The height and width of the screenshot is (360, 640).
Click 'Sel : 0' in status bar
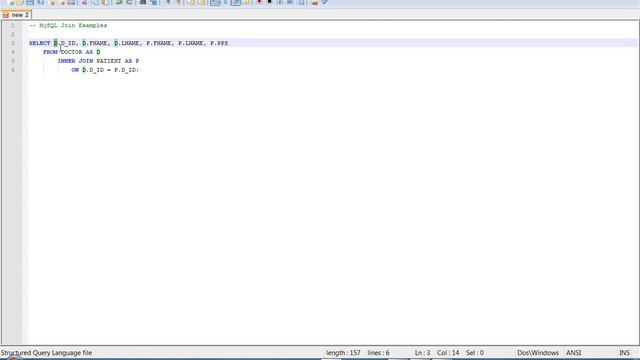[x=475, y=353]
